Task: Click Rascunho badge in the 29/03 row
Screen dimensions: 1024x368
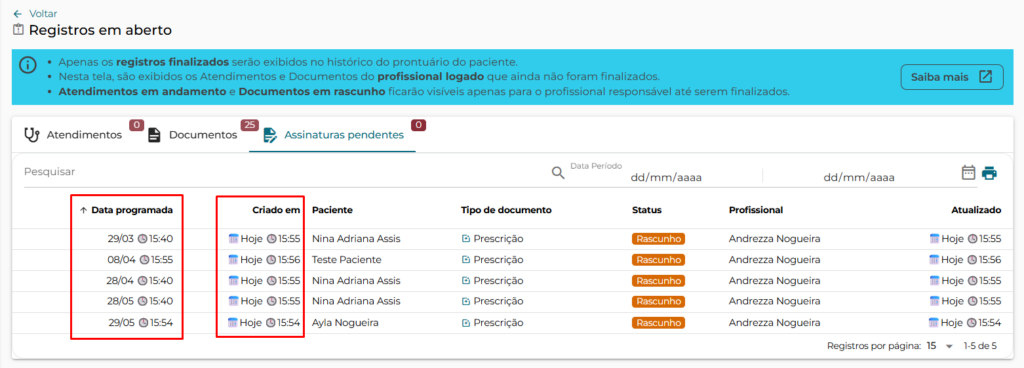Action: (x=658, y=239)
